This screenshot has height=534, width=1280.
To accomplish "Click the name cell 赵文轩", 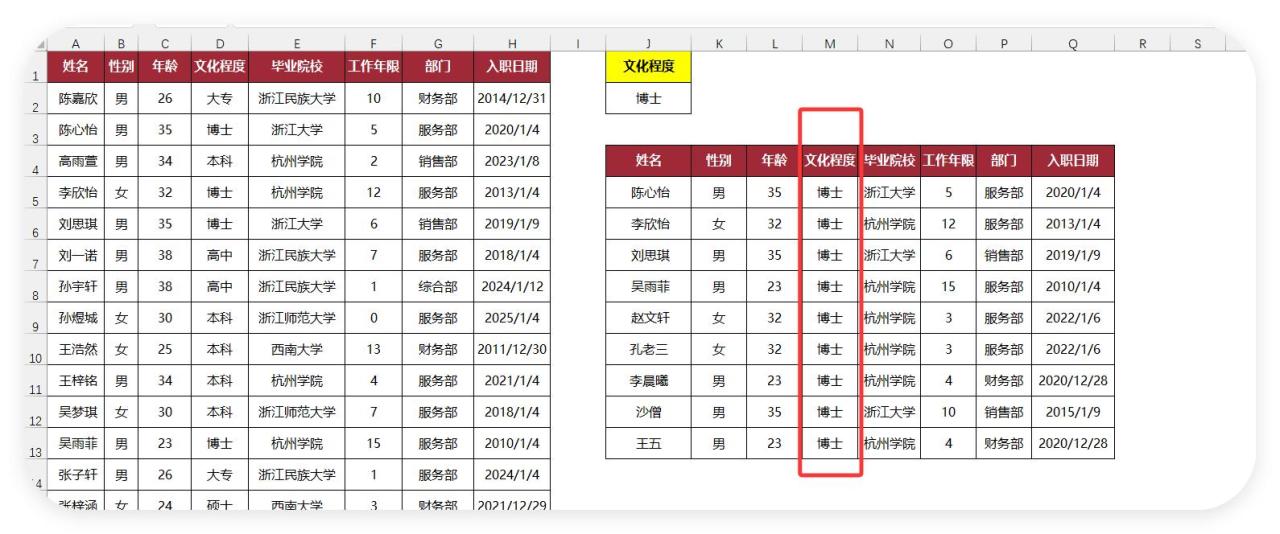I will 648,318.
